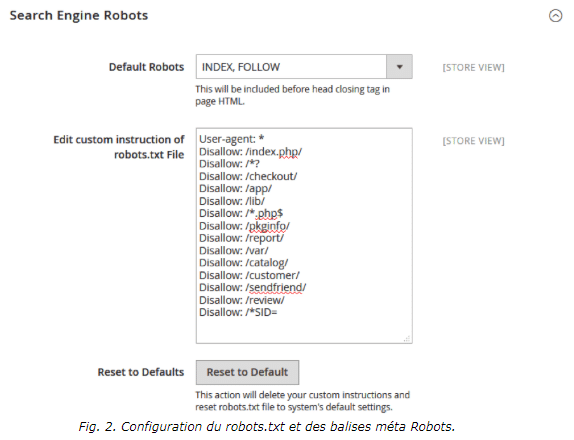
Task: Click inside the robots.txt instructions textarea
Action: (304, 236)
